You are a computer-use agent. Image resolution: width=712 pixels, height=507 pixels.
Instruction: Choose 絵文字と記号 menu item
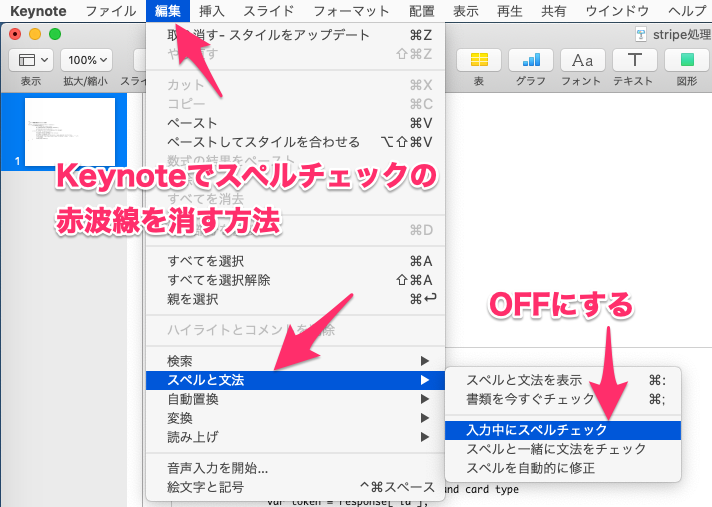[x=295, y=487]
